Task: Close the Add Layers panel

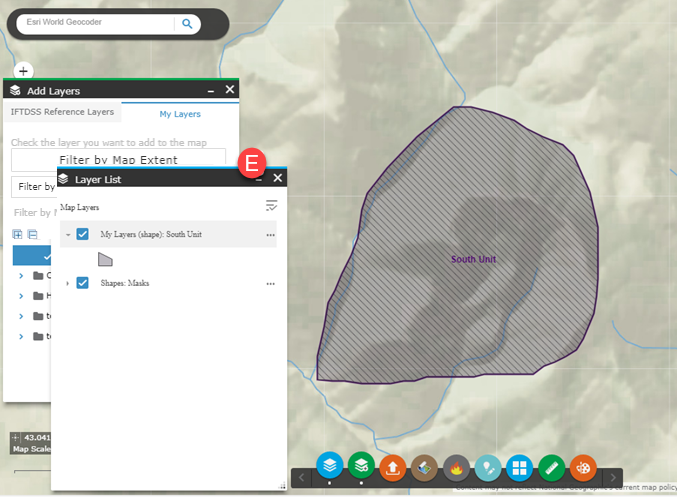Action: 230,89
